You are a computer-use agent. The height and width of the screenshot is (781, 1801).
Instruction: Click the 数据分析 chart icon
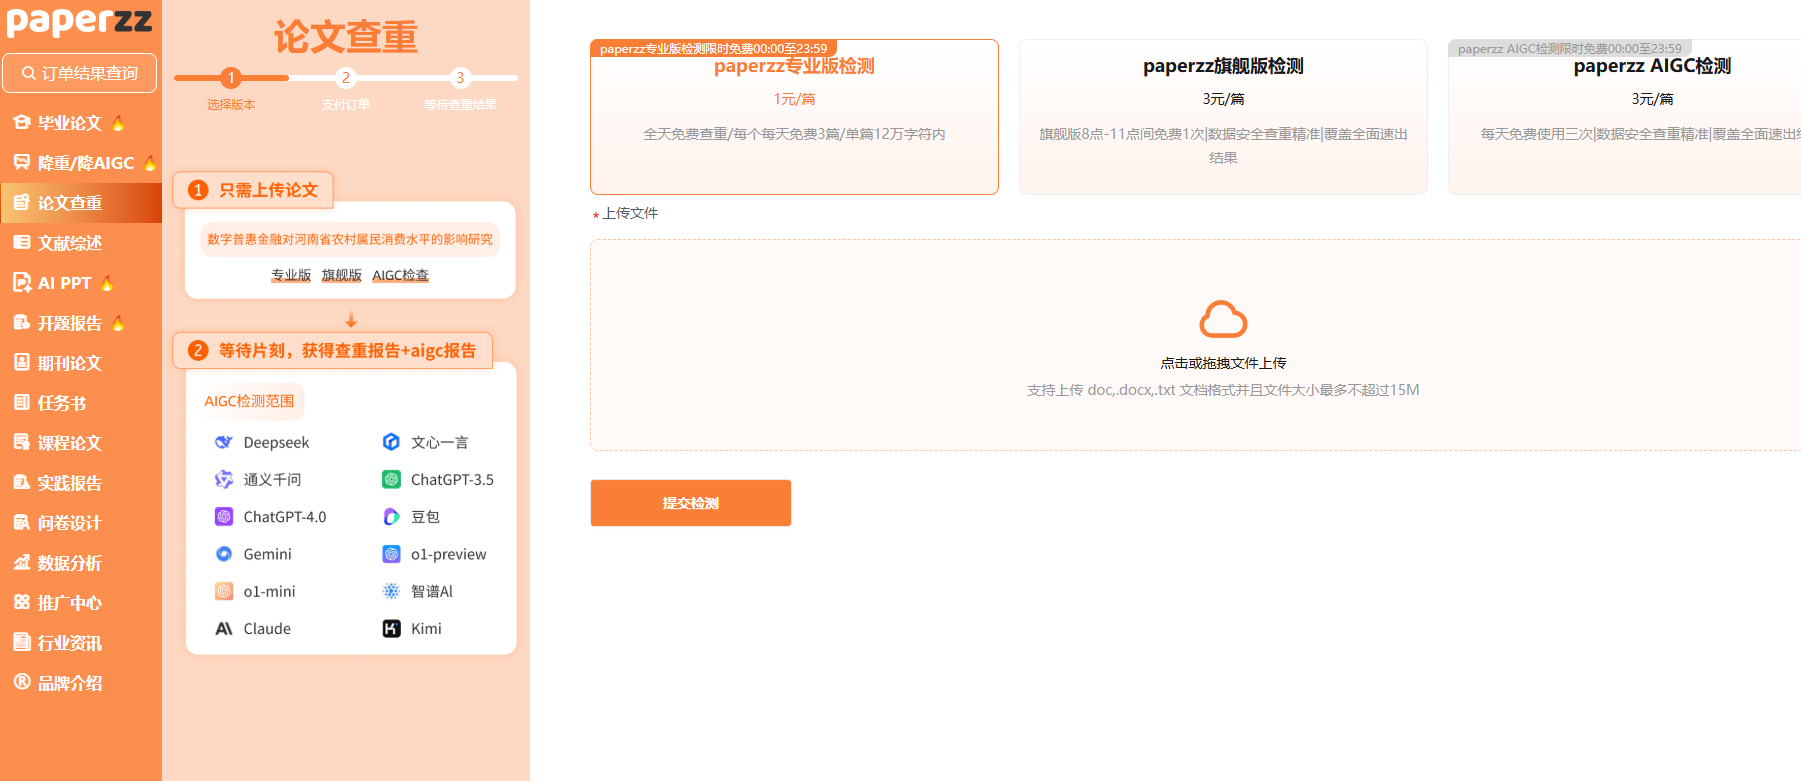(x=22, y=562)
